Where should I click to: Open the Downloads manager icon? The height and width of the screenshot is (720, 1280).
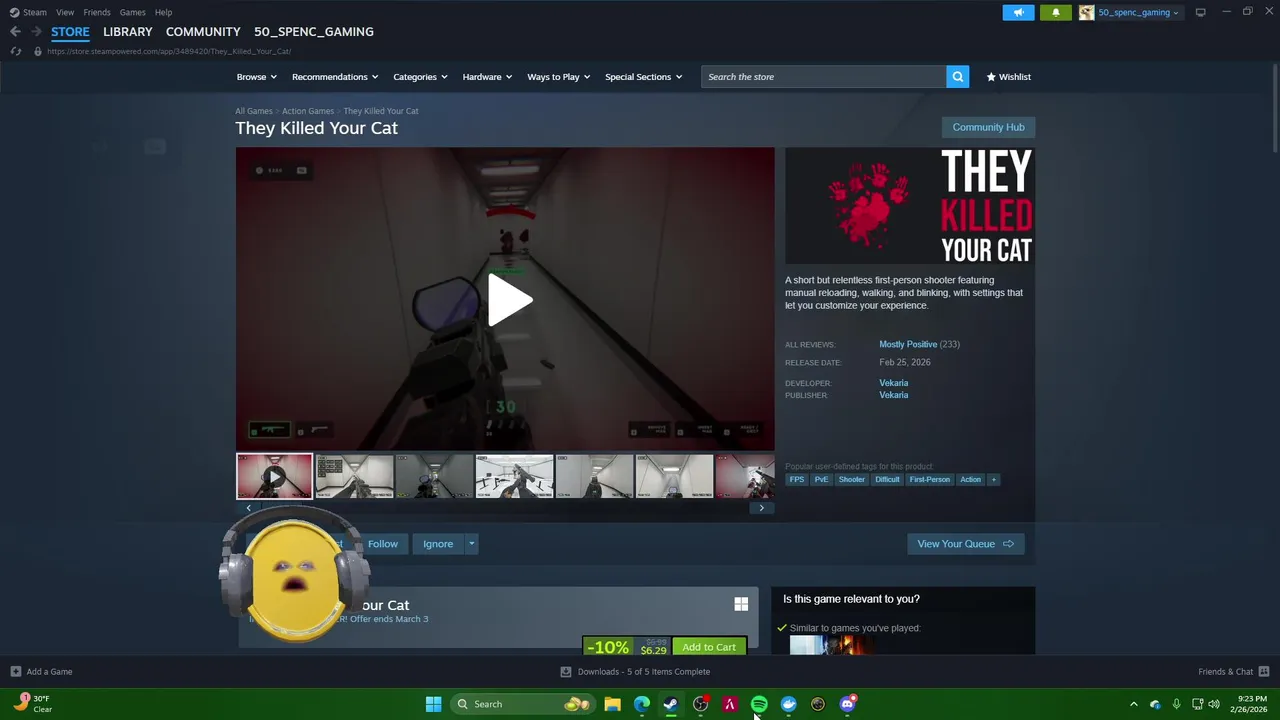click(x=566, y=672)
